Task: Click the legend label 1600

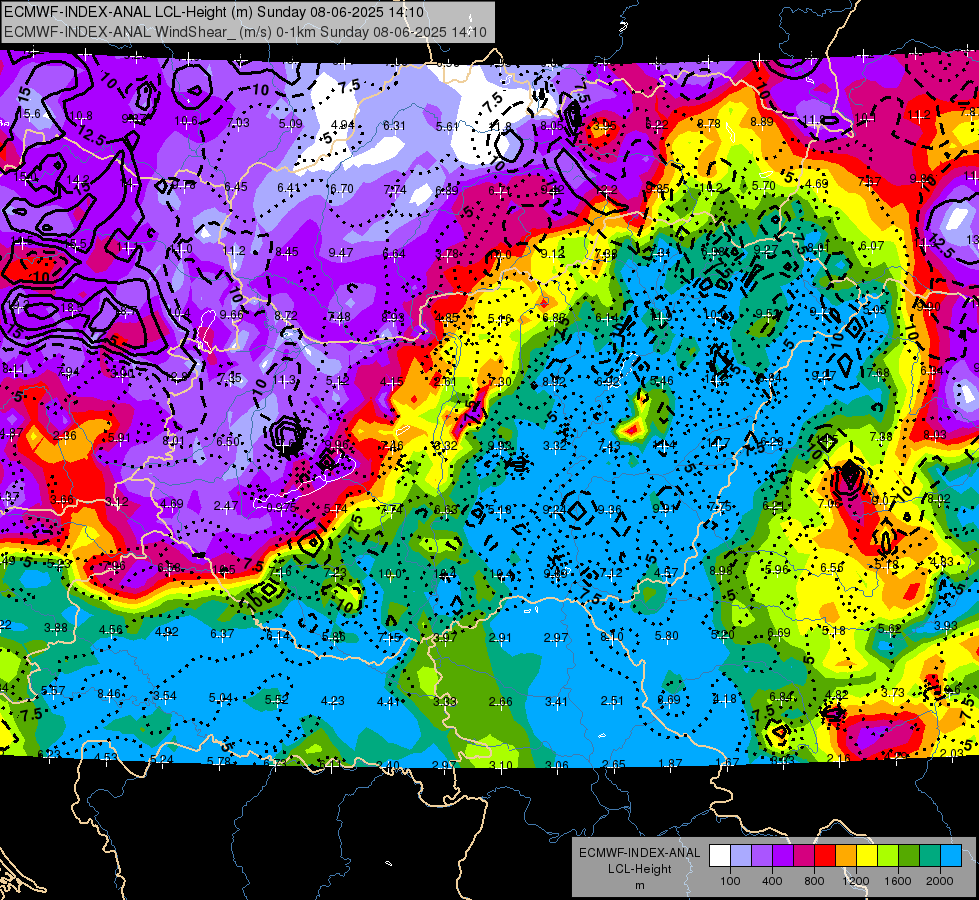Action: (898, 881)
